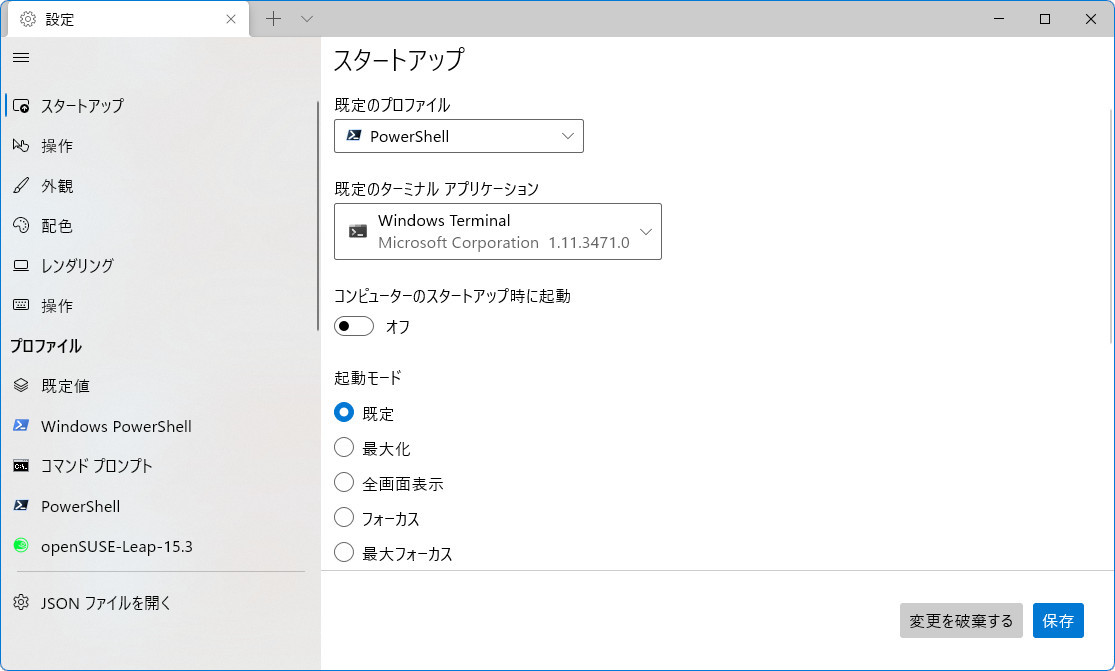Image resolution: width=1115 pixels, height=671 pixels.
Task: Click the 保存 button
Action: [x=1058, y=621]
